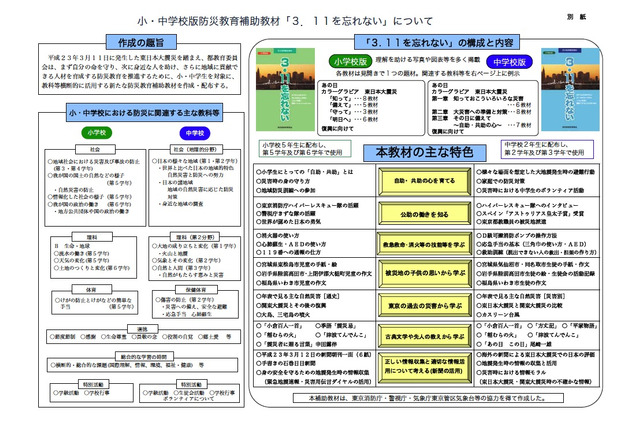Click the 小・中学校における防災に関連する主な教科等 heading
Viewport: 640px width, 426px height.
144,113
